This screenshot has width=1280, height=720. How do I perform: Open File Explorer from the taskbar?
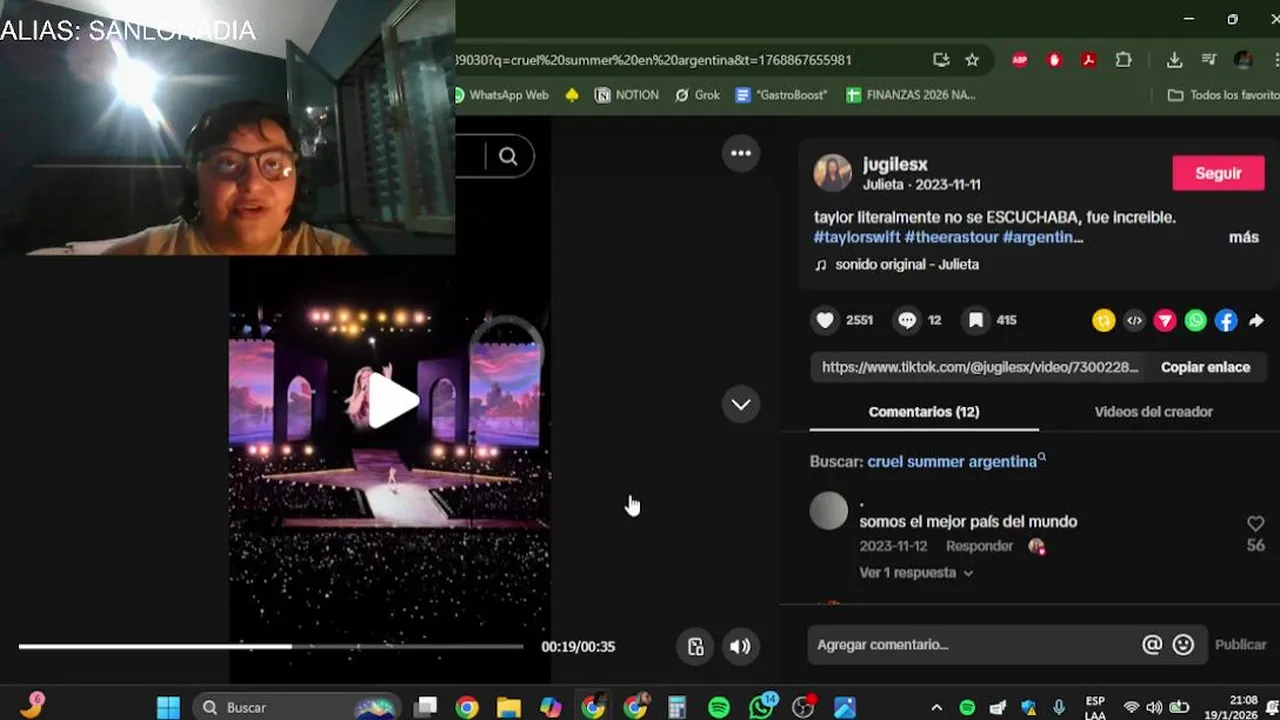(x=509, y=707)
